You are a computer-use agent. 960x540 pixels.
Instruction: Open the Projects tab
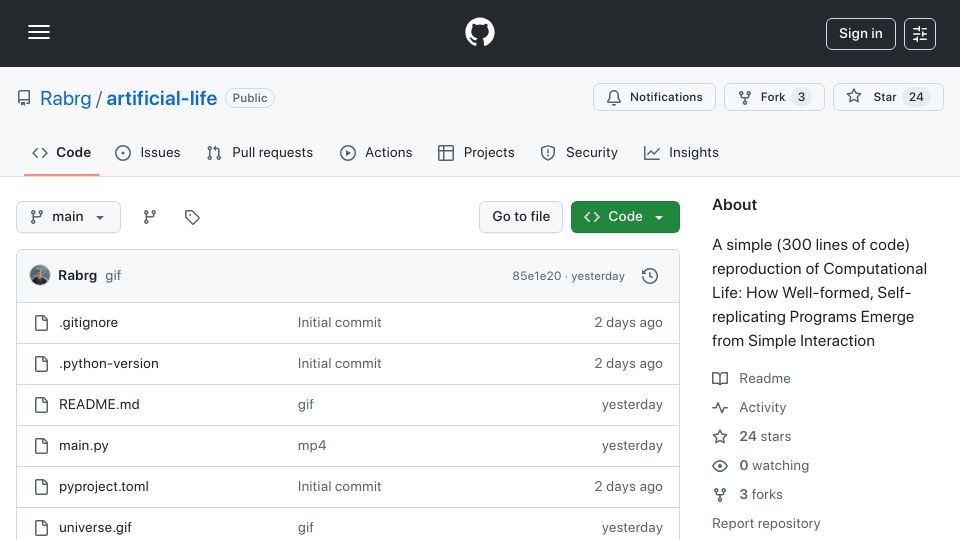coord(476,152)
